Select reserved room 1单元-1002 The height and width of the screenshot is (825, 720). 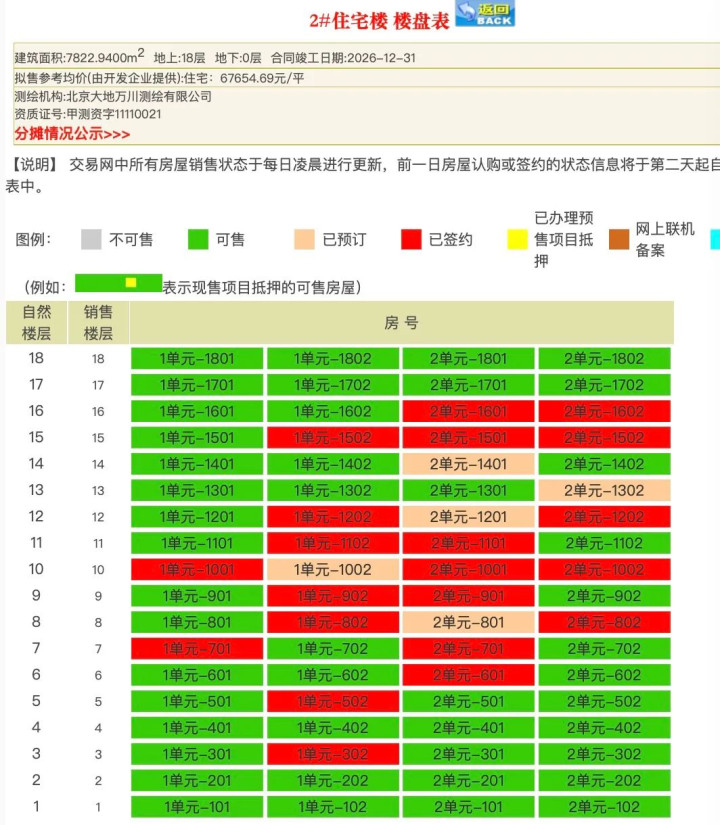(x=333, y=569)
